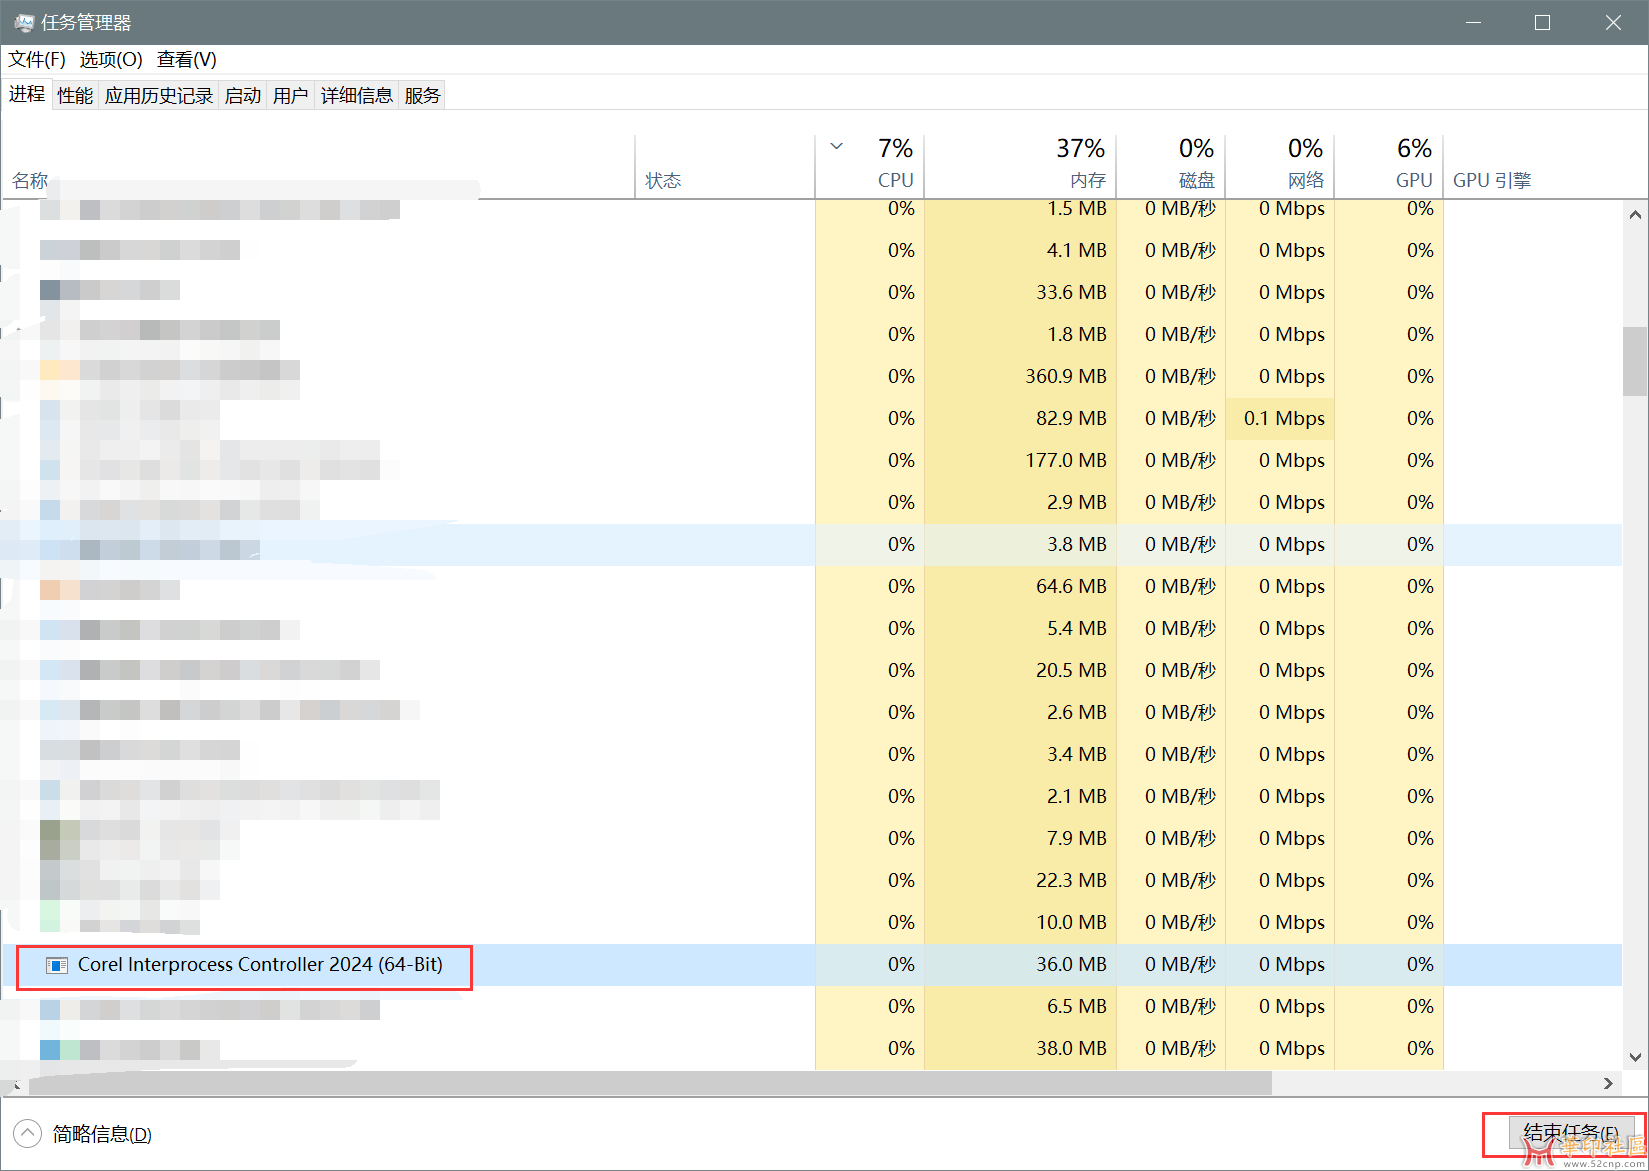The image size is (1649, 1171).
Task: Click the 360.9 MB memory cell
Action: click(1020, 377)
